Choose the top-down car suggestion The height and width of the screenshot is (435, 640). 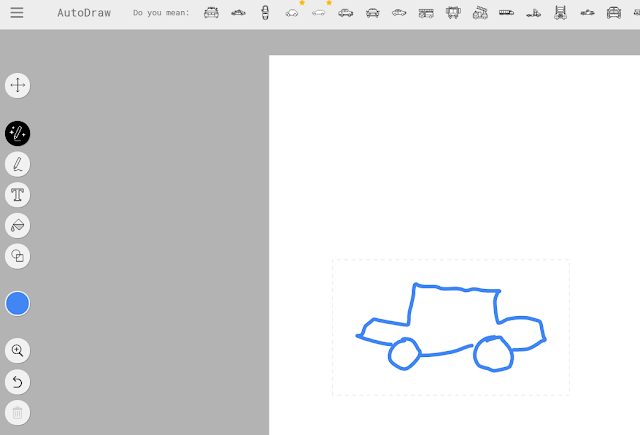265,13
